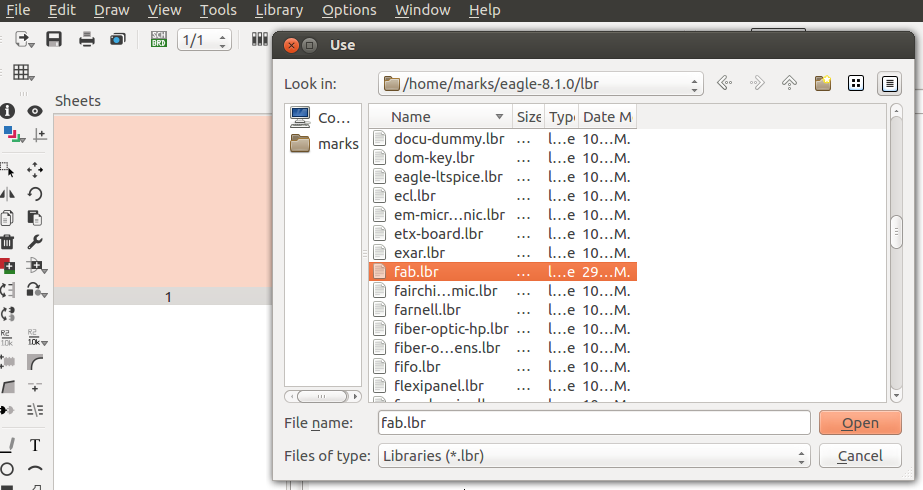Screen dimensions: 923x490
Task: Select marks folder in the dialog sidebar
Action: [x=323, y=143]
